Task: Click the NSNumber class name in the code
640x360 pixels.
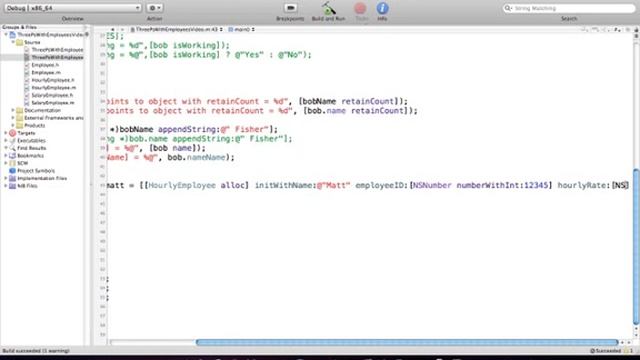Action: point(432,185)
